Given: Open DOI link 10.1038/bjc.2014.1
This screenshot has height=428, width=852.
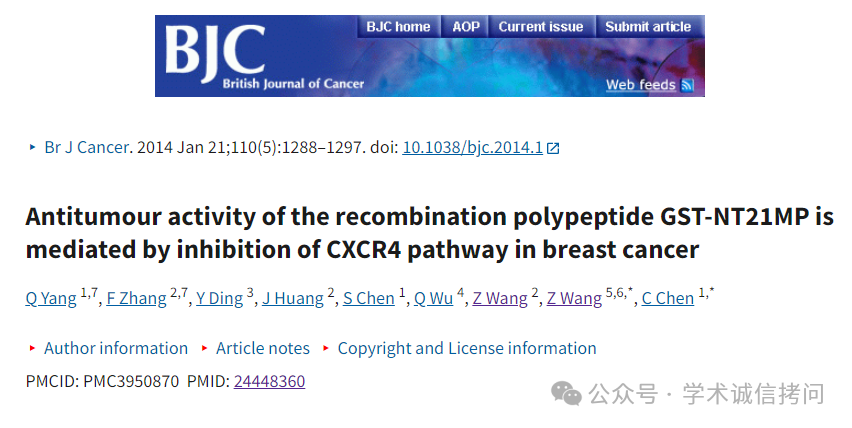Looking at the screenshot, I should tap(472, 148).
